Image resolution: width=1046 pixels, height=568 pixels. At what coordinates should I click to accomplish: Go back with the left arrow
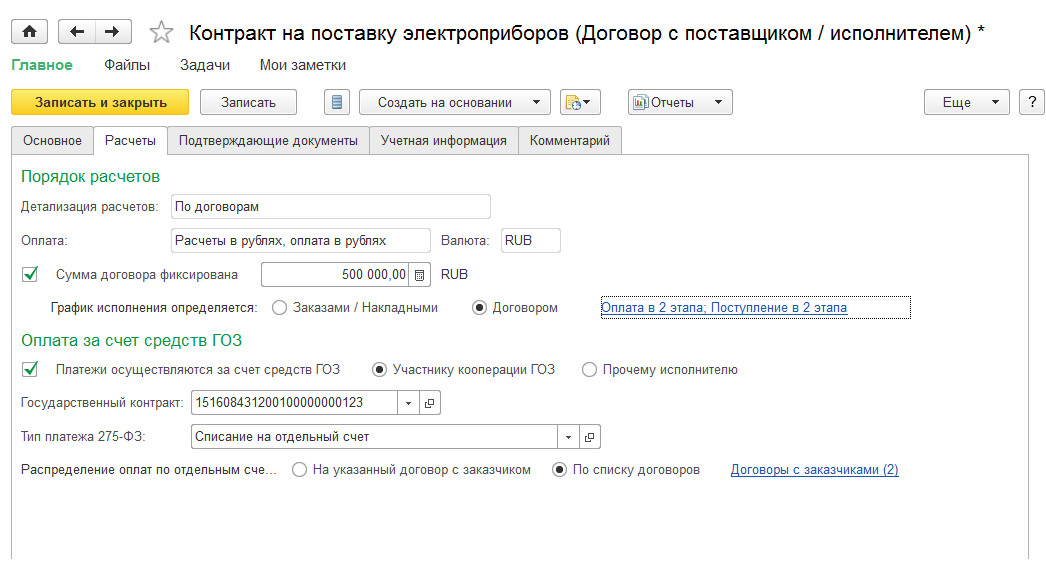77,32
